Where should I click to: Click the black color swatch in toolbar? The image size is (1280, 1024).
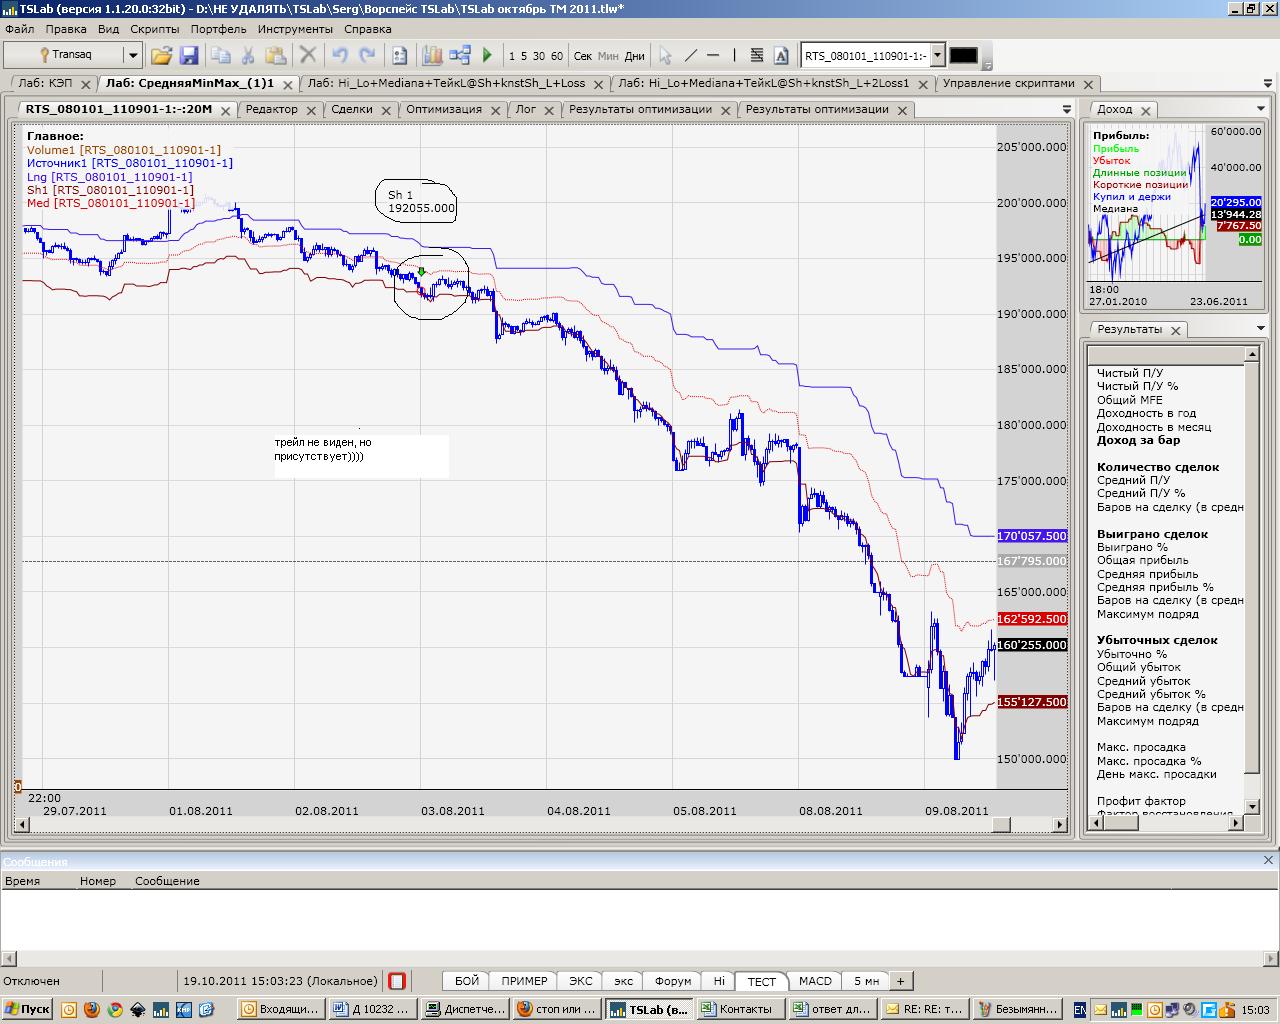963,56
